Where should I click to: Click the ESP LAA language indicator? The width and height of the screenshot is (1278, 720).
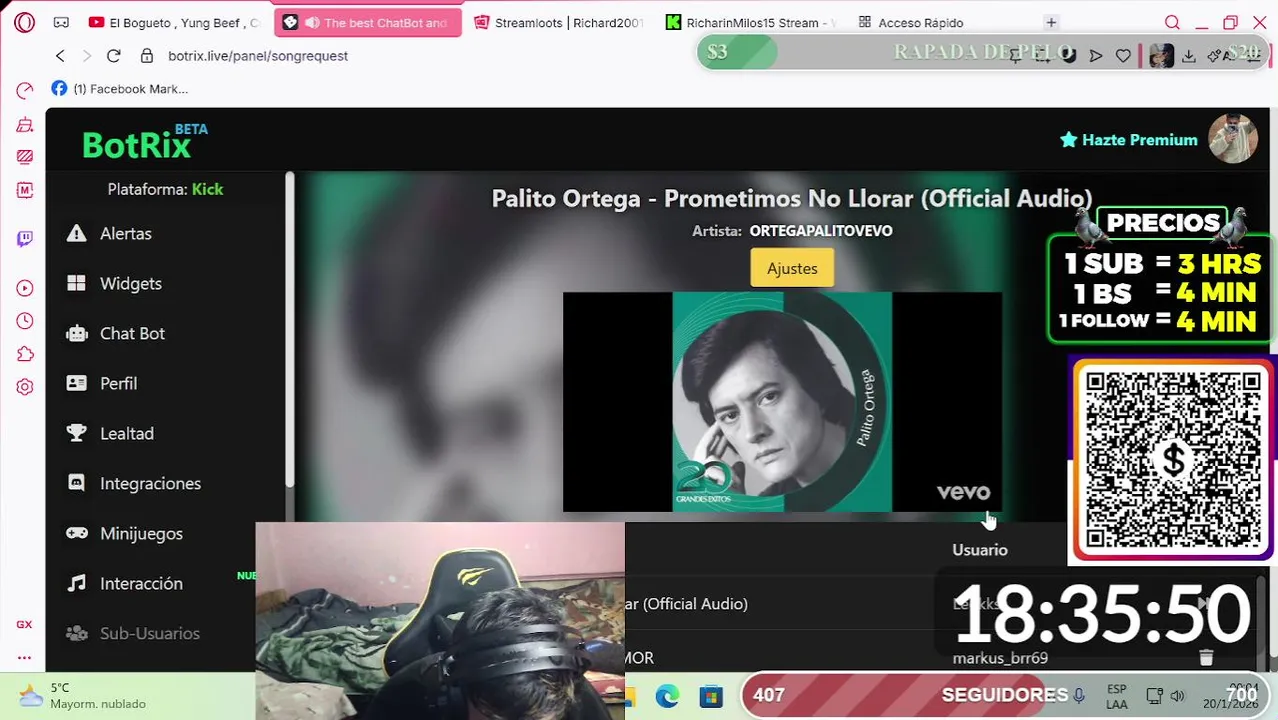click(1117, 696)
